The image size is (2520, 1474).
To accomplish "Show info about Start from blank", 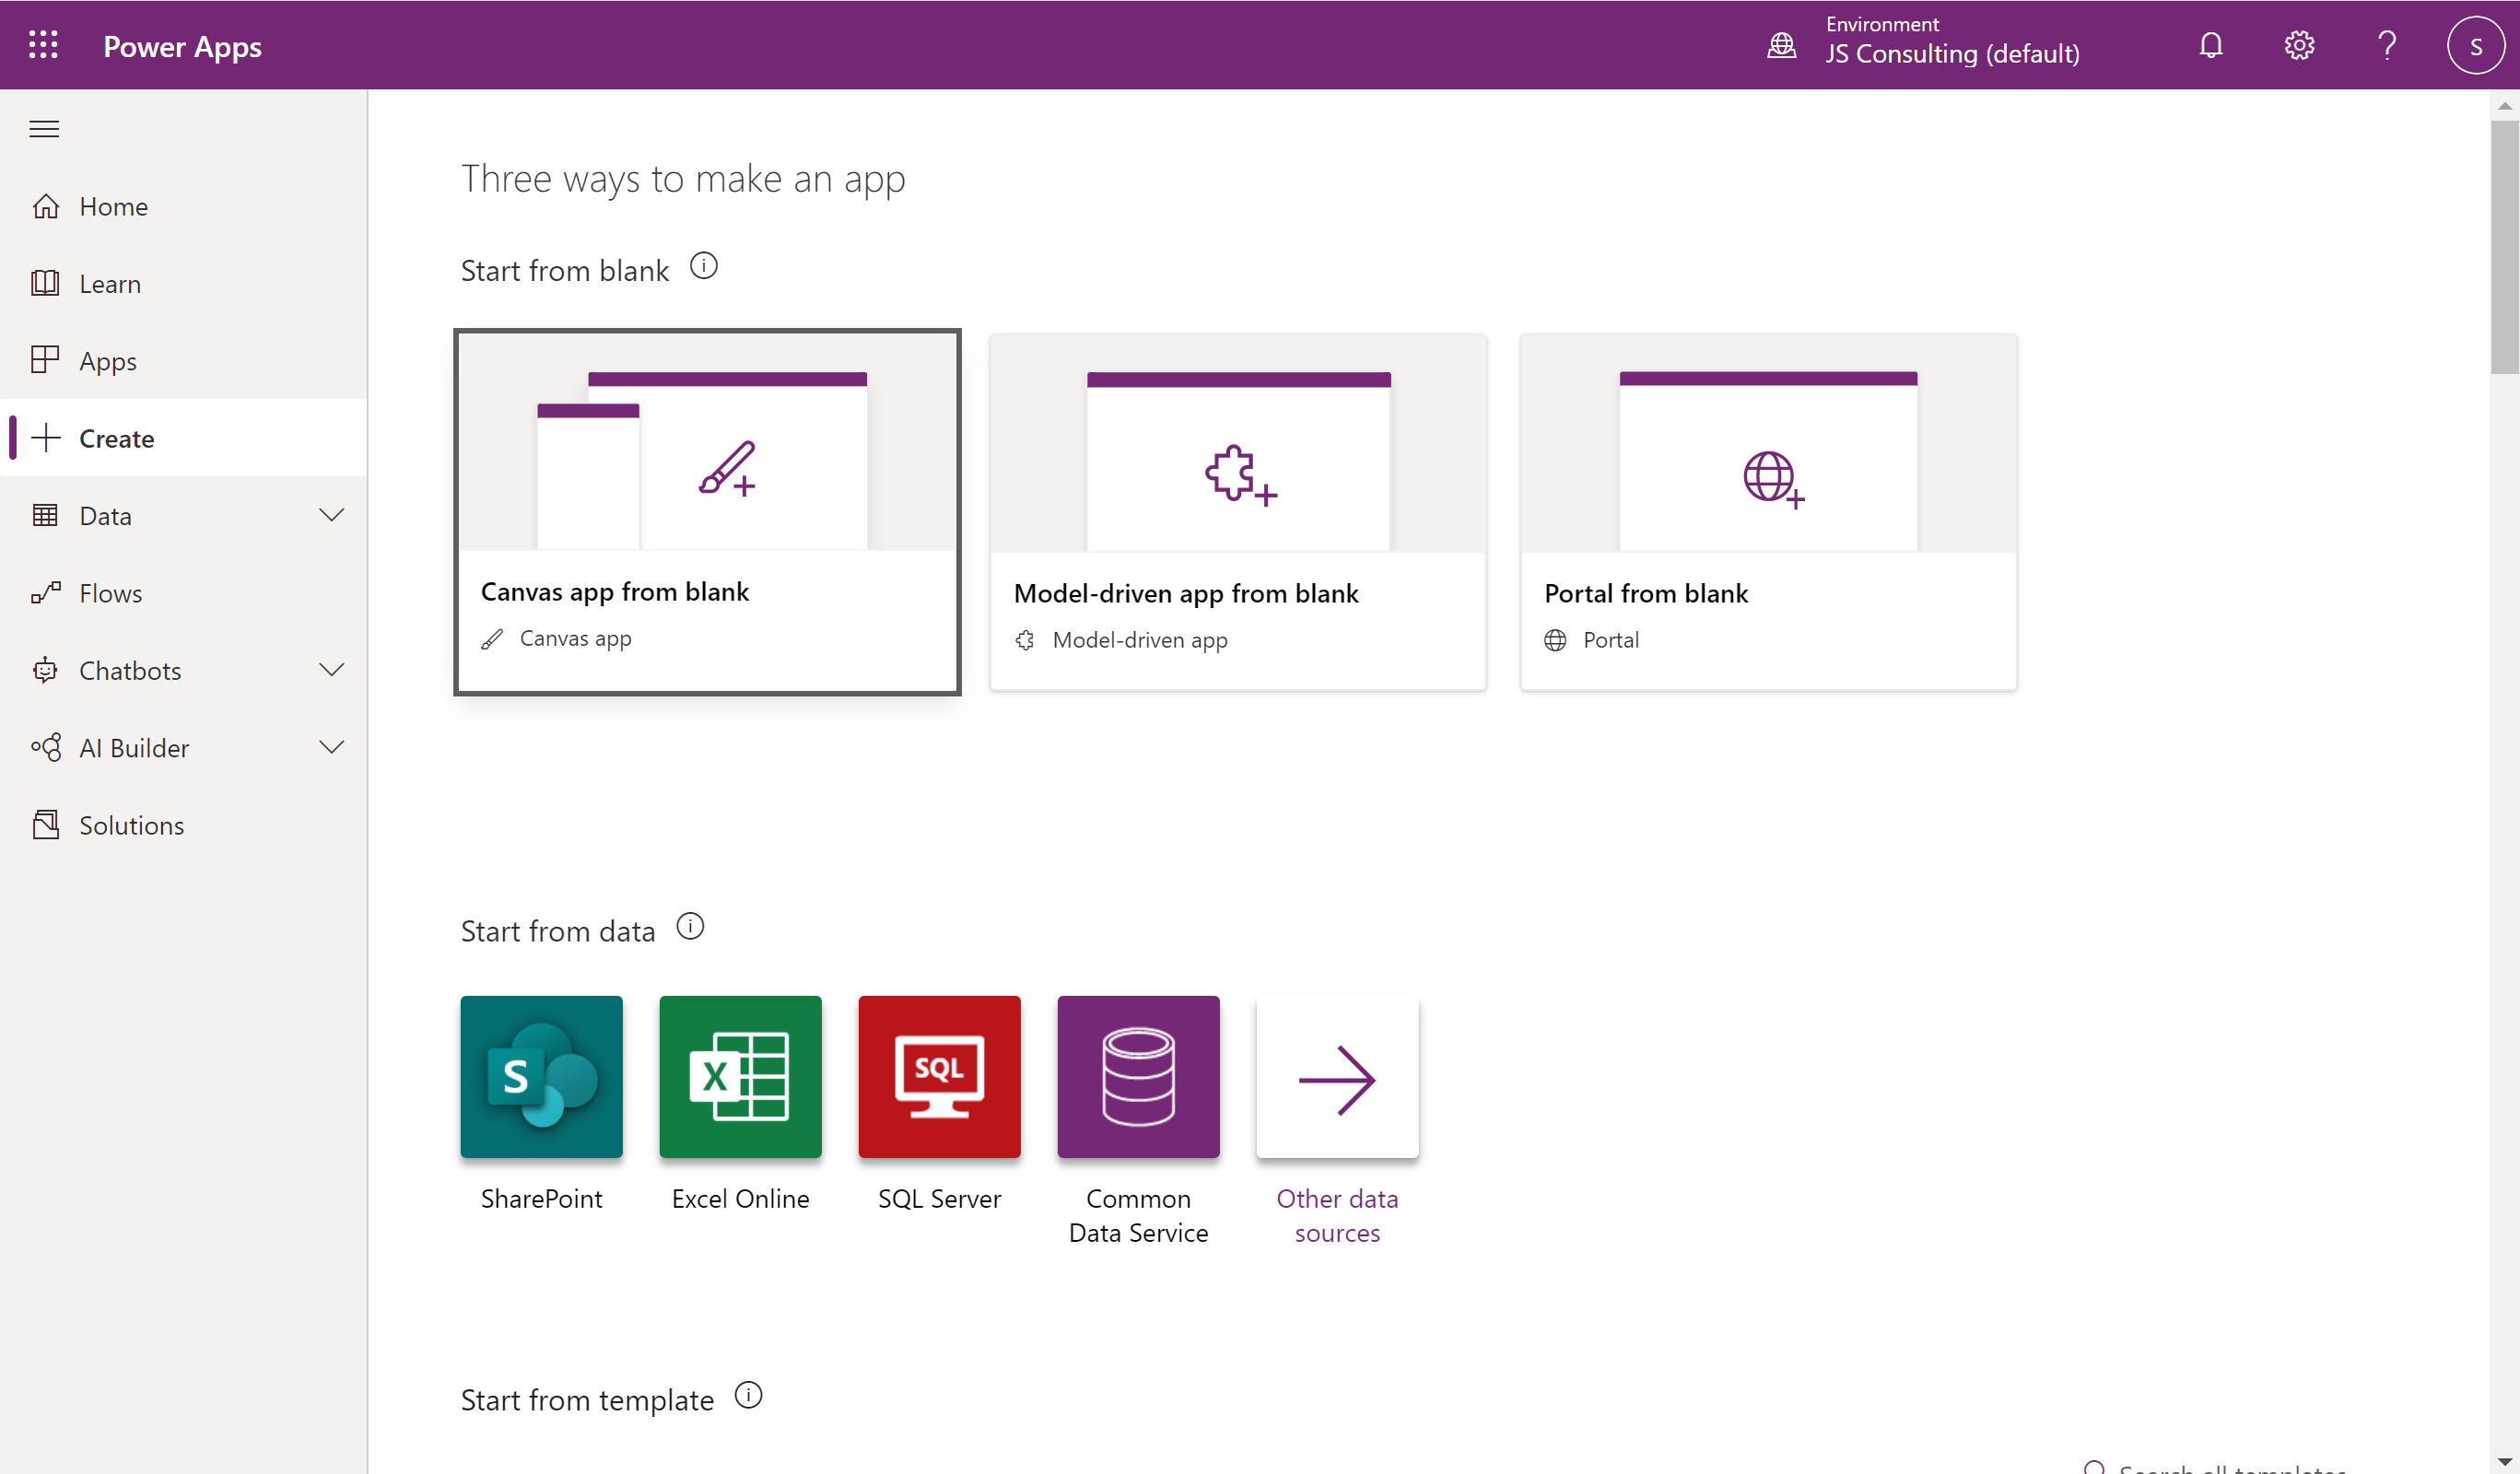I will point(703,265).
